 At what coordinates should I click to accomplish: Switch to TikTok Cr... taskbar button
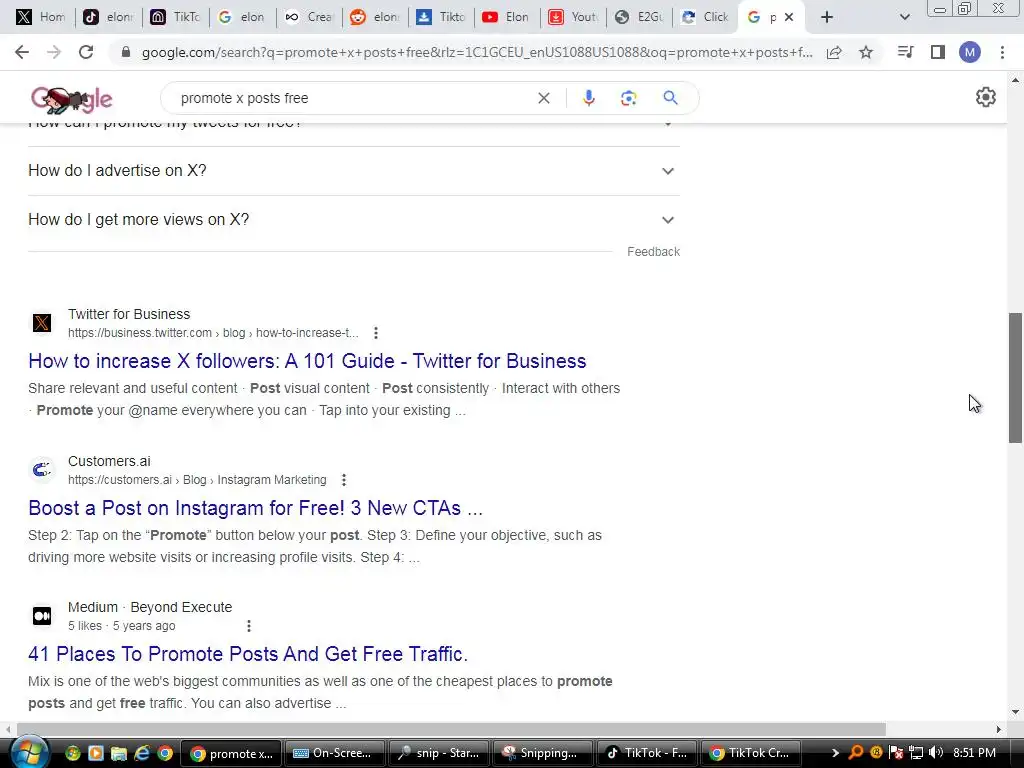point(751,753)
